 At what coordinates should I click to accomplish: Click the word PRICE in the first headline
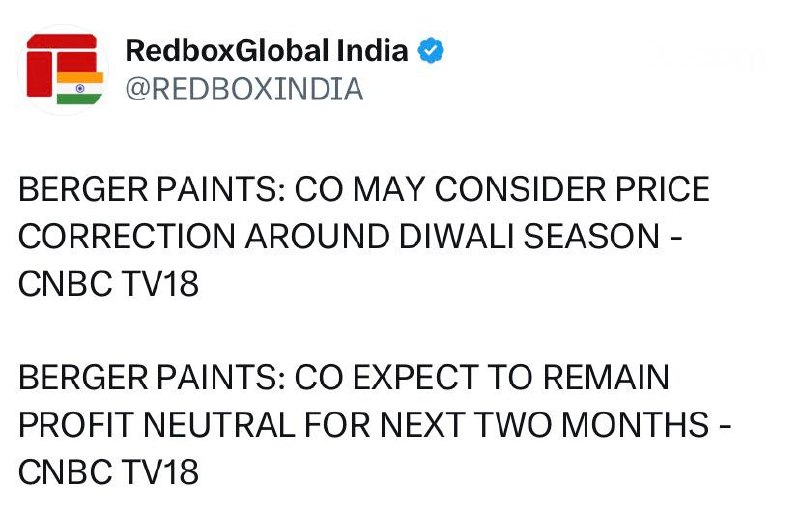click(662, 189)
